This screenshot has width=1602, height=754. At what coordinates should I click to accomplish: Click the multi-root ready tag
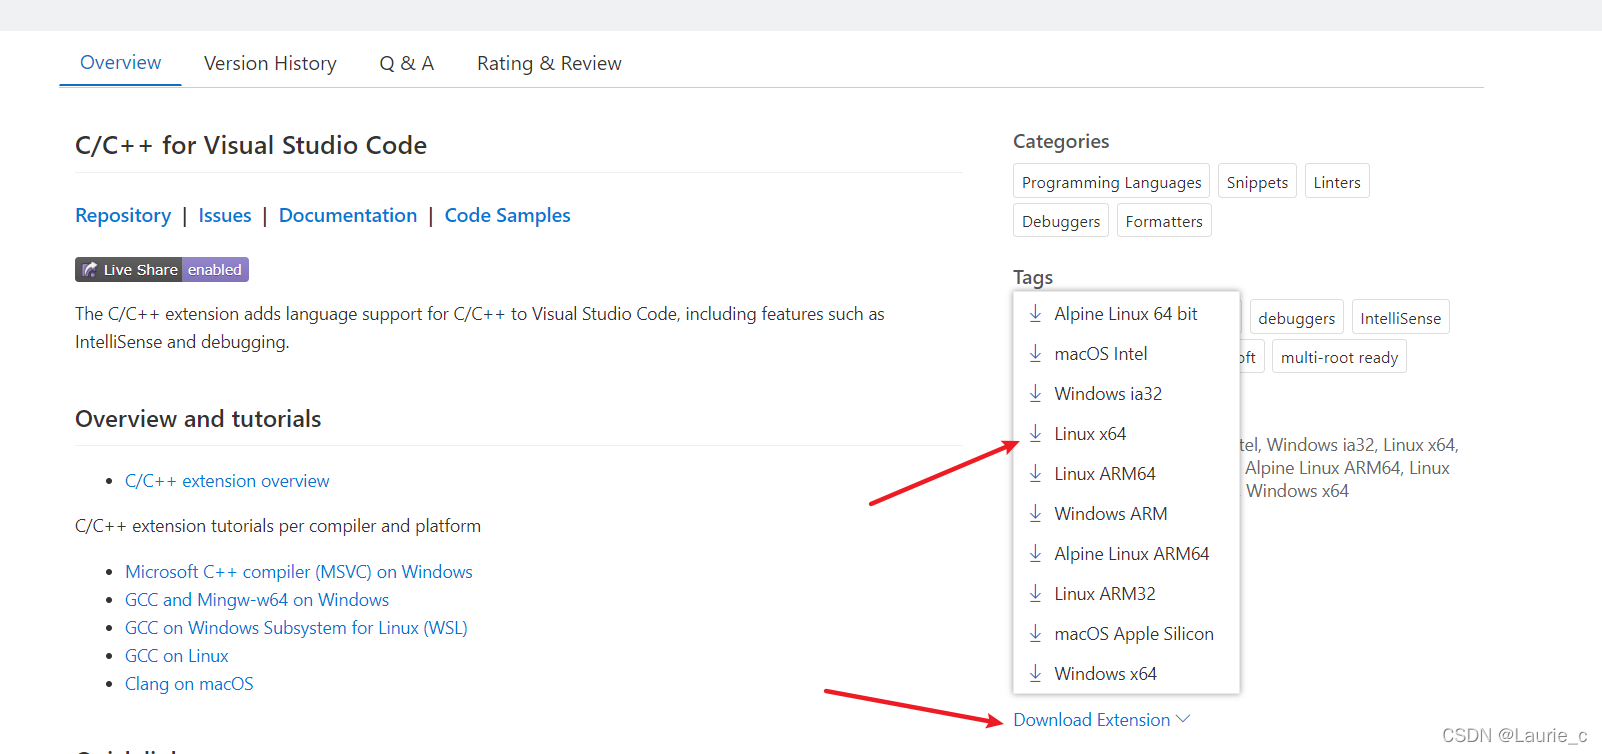point(1339,357)
